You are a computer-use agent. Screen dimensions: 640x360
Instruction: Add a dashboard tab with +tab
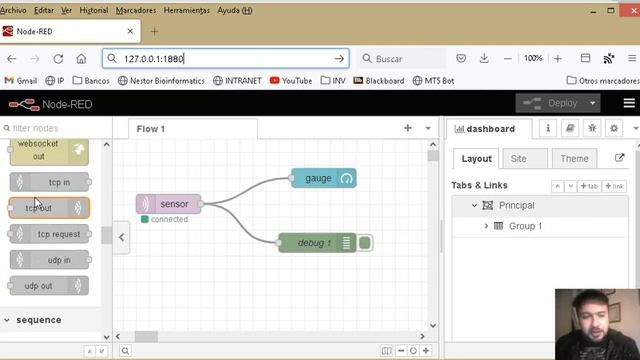point(589,186)
